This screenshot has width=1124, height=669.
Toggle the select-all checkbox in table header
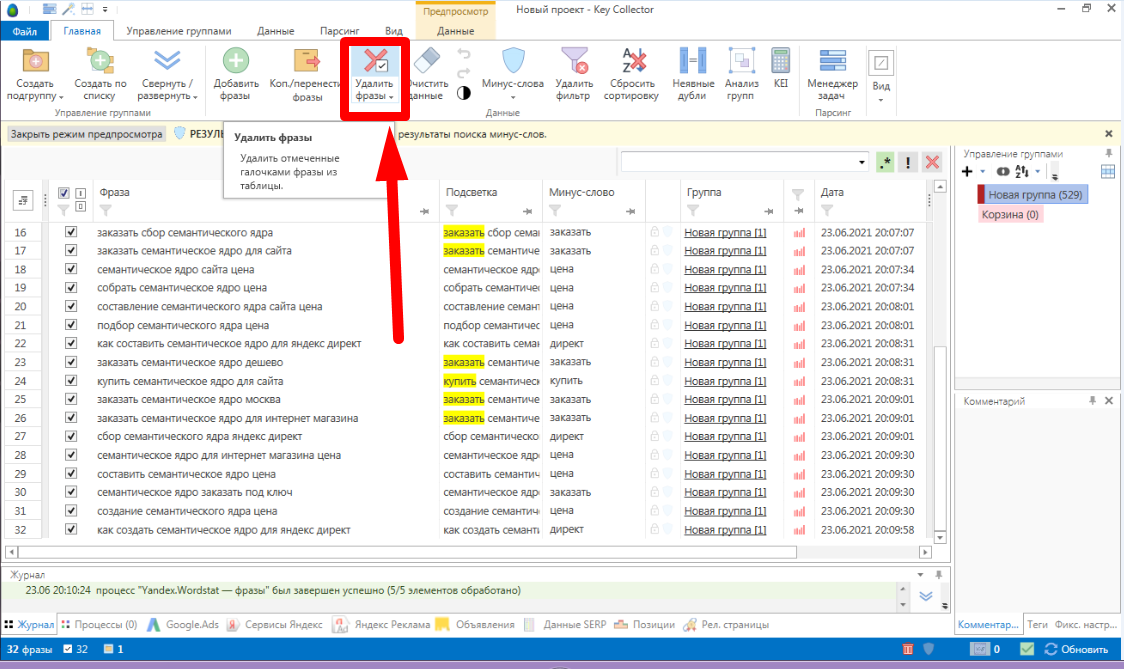pos(64,193)
